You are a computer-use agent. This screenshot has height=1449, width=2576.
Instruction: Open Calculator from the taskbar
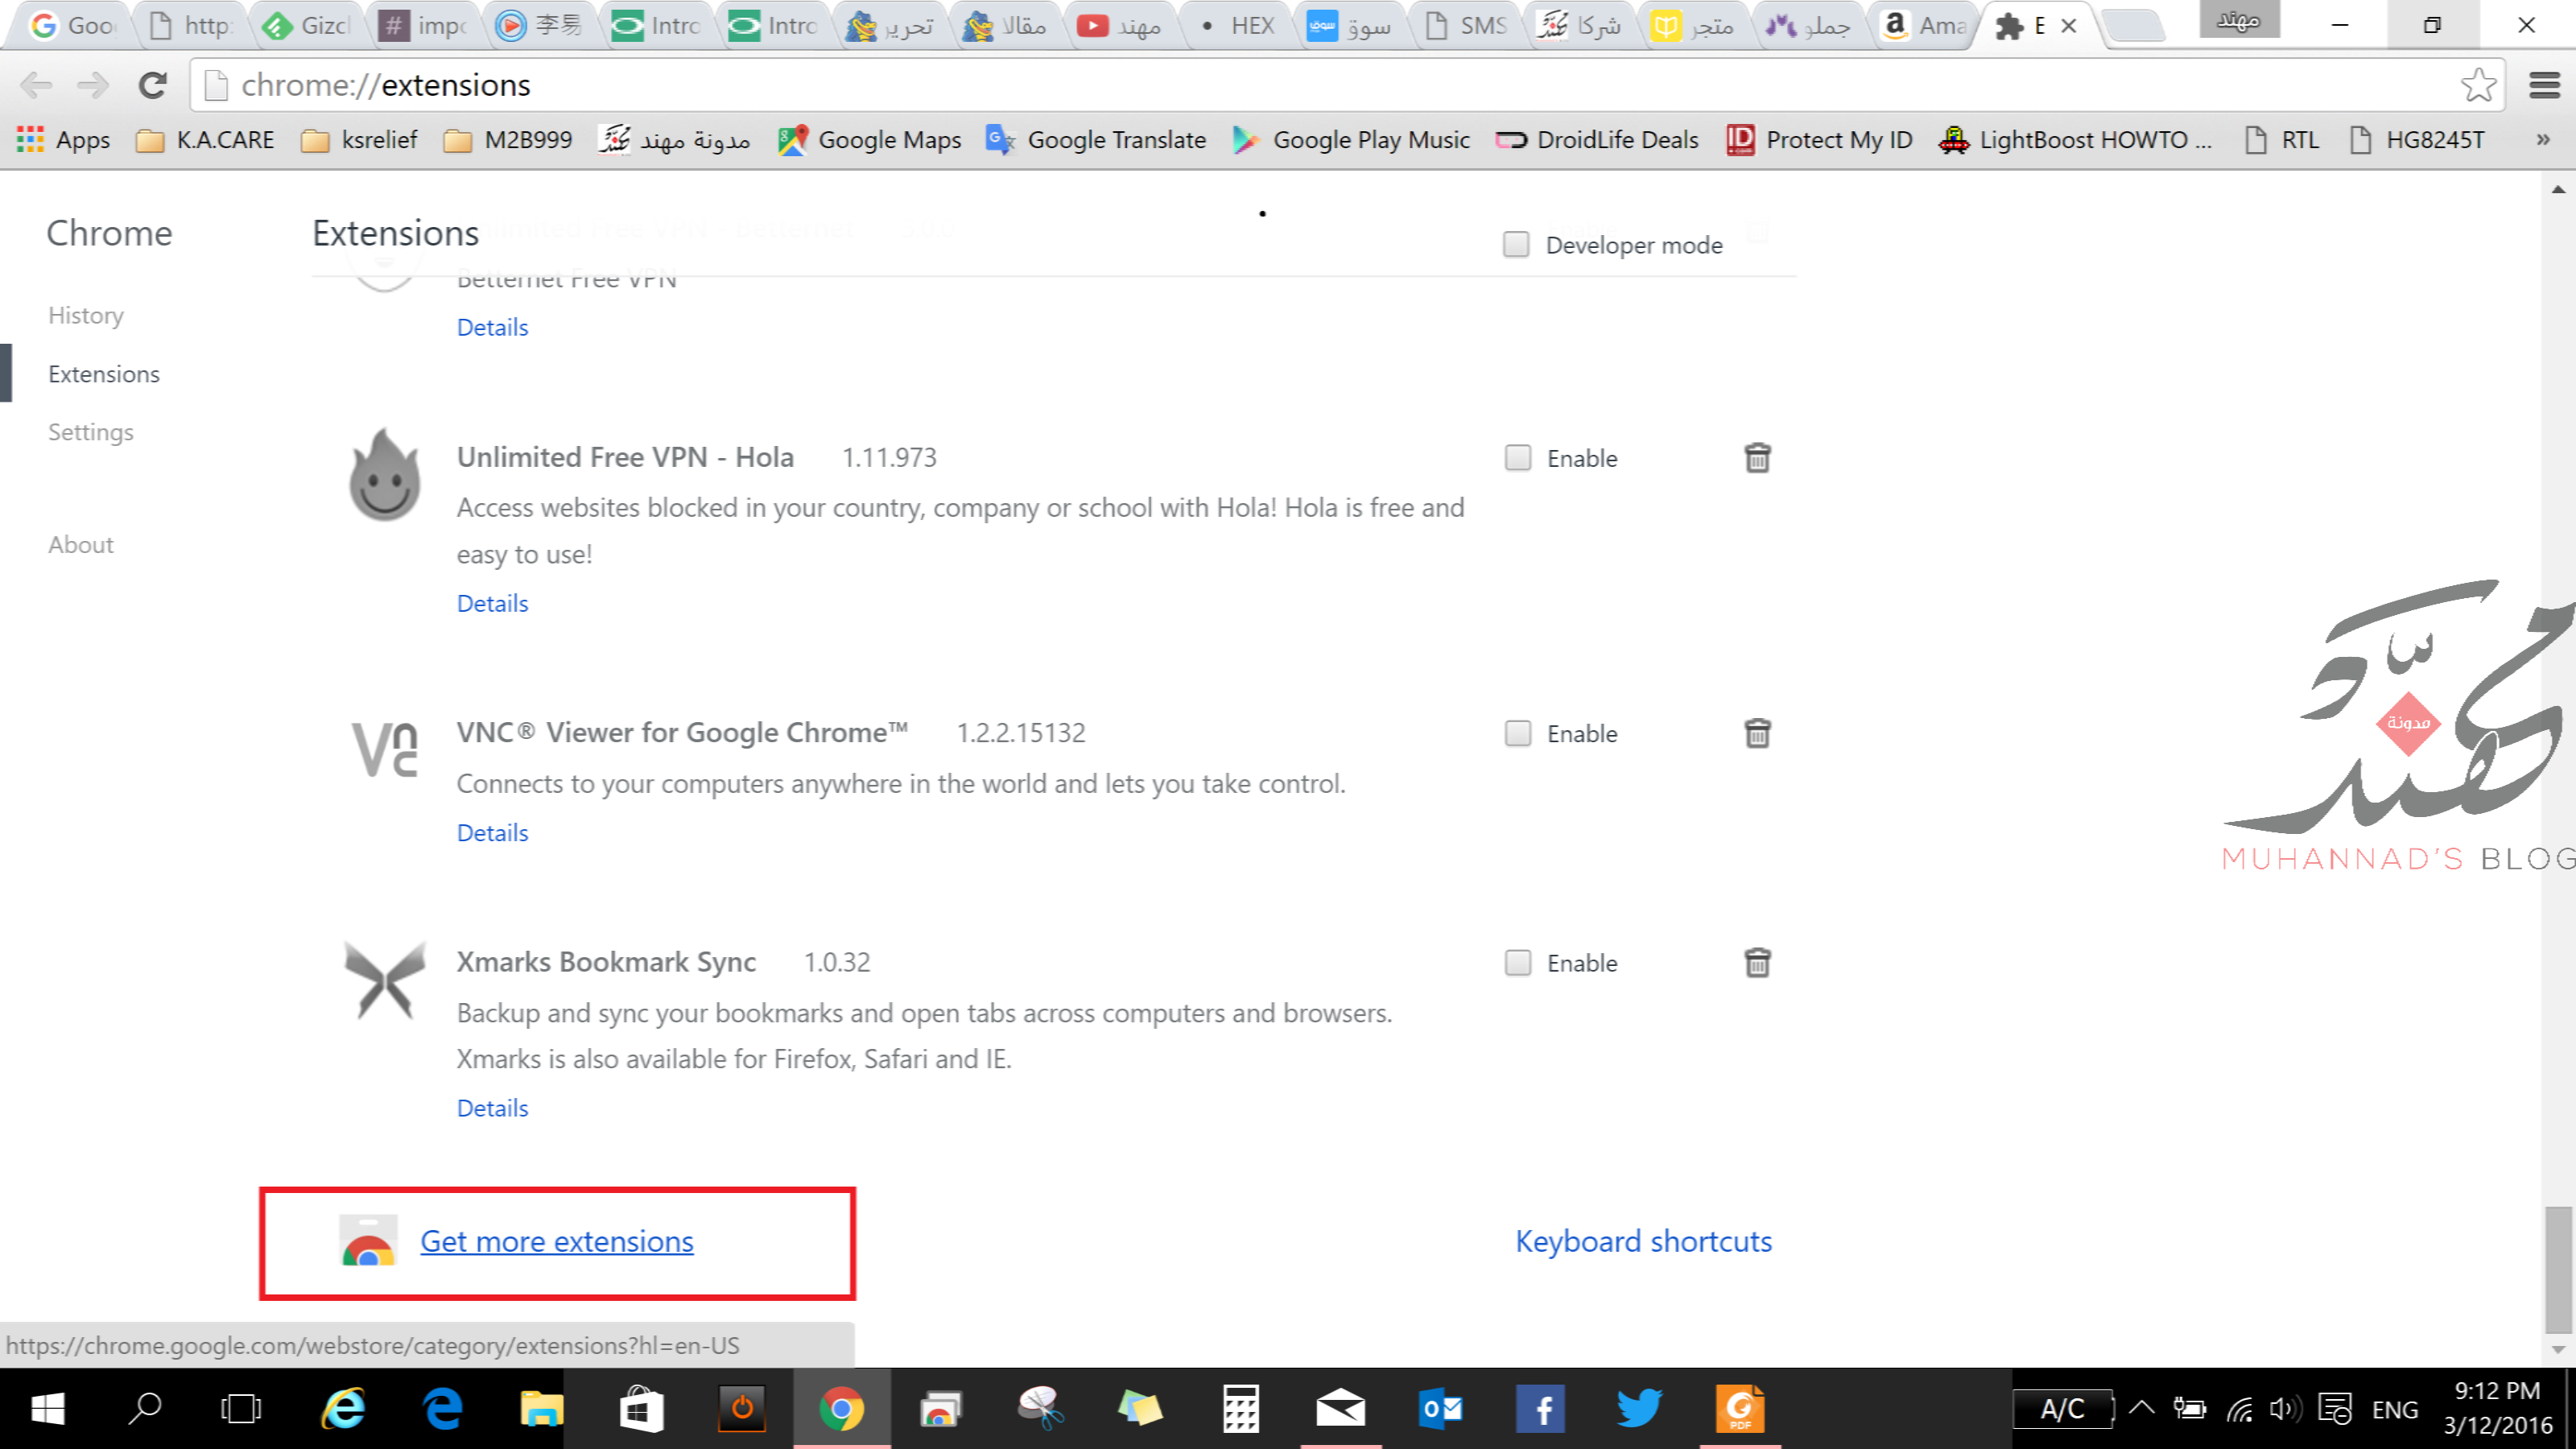click(x=1240, y=1409)
